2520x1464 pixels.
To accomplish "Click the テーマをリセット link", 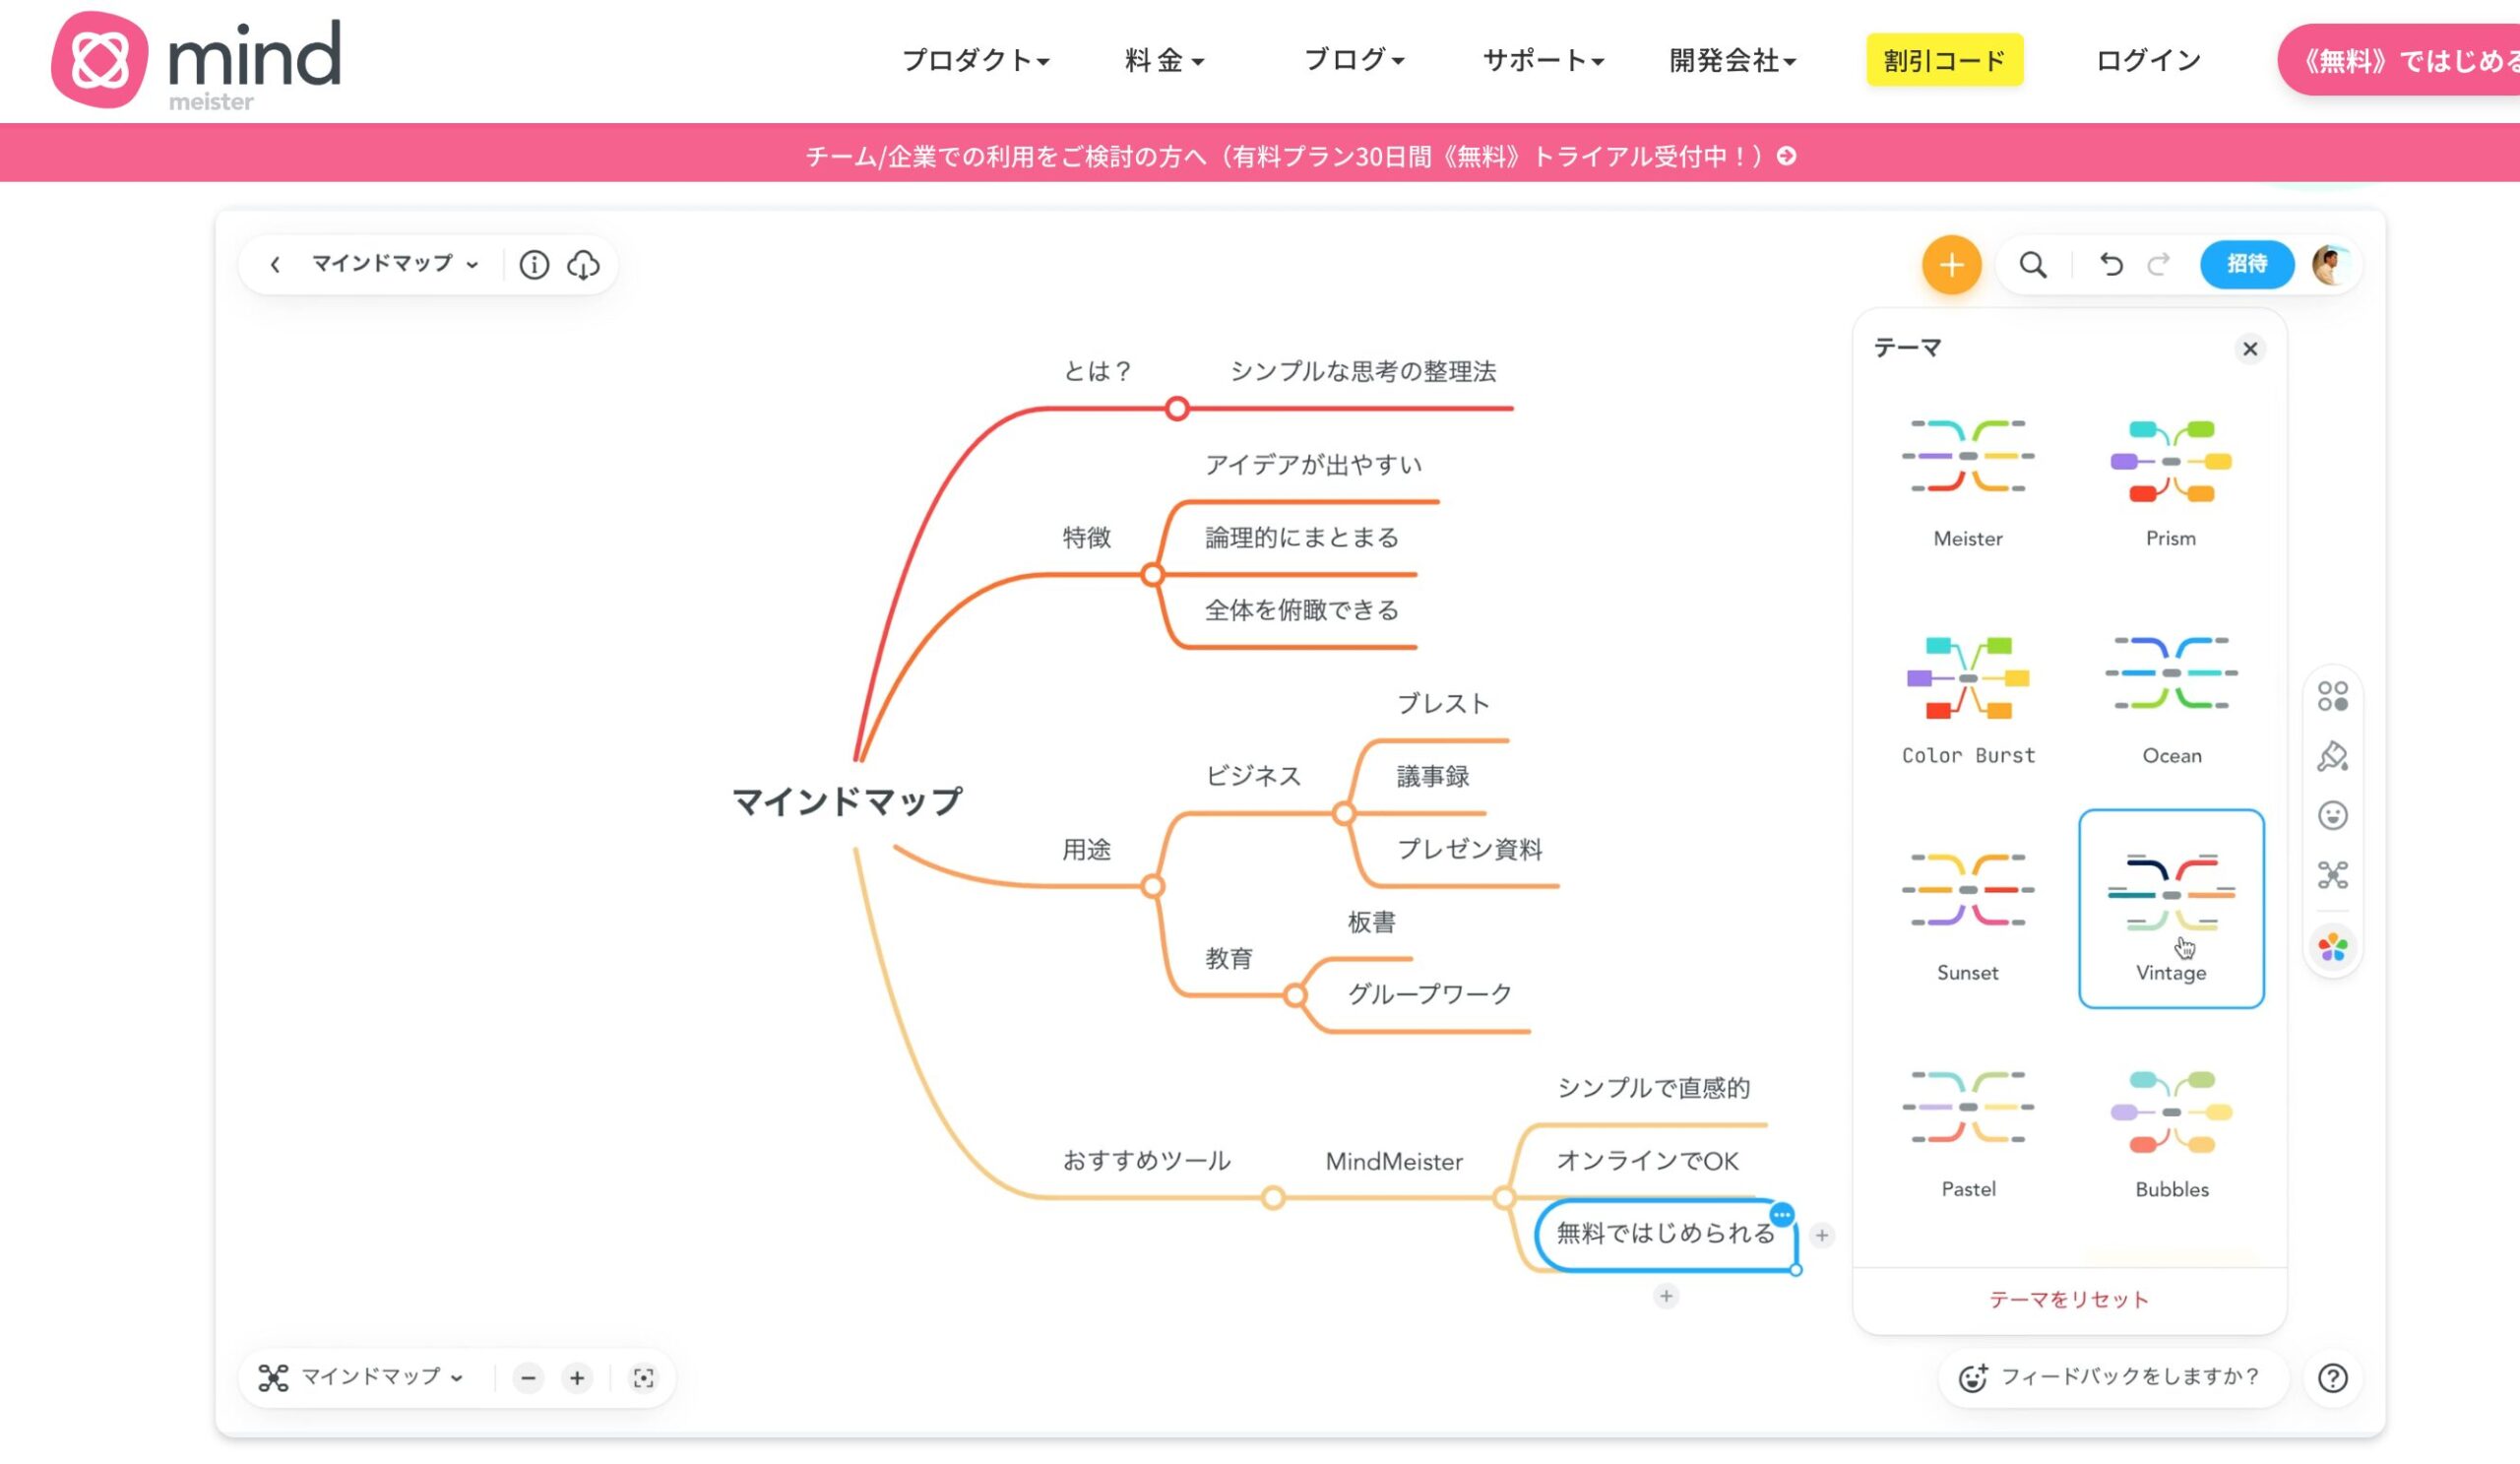I will click(2070, 1299).
